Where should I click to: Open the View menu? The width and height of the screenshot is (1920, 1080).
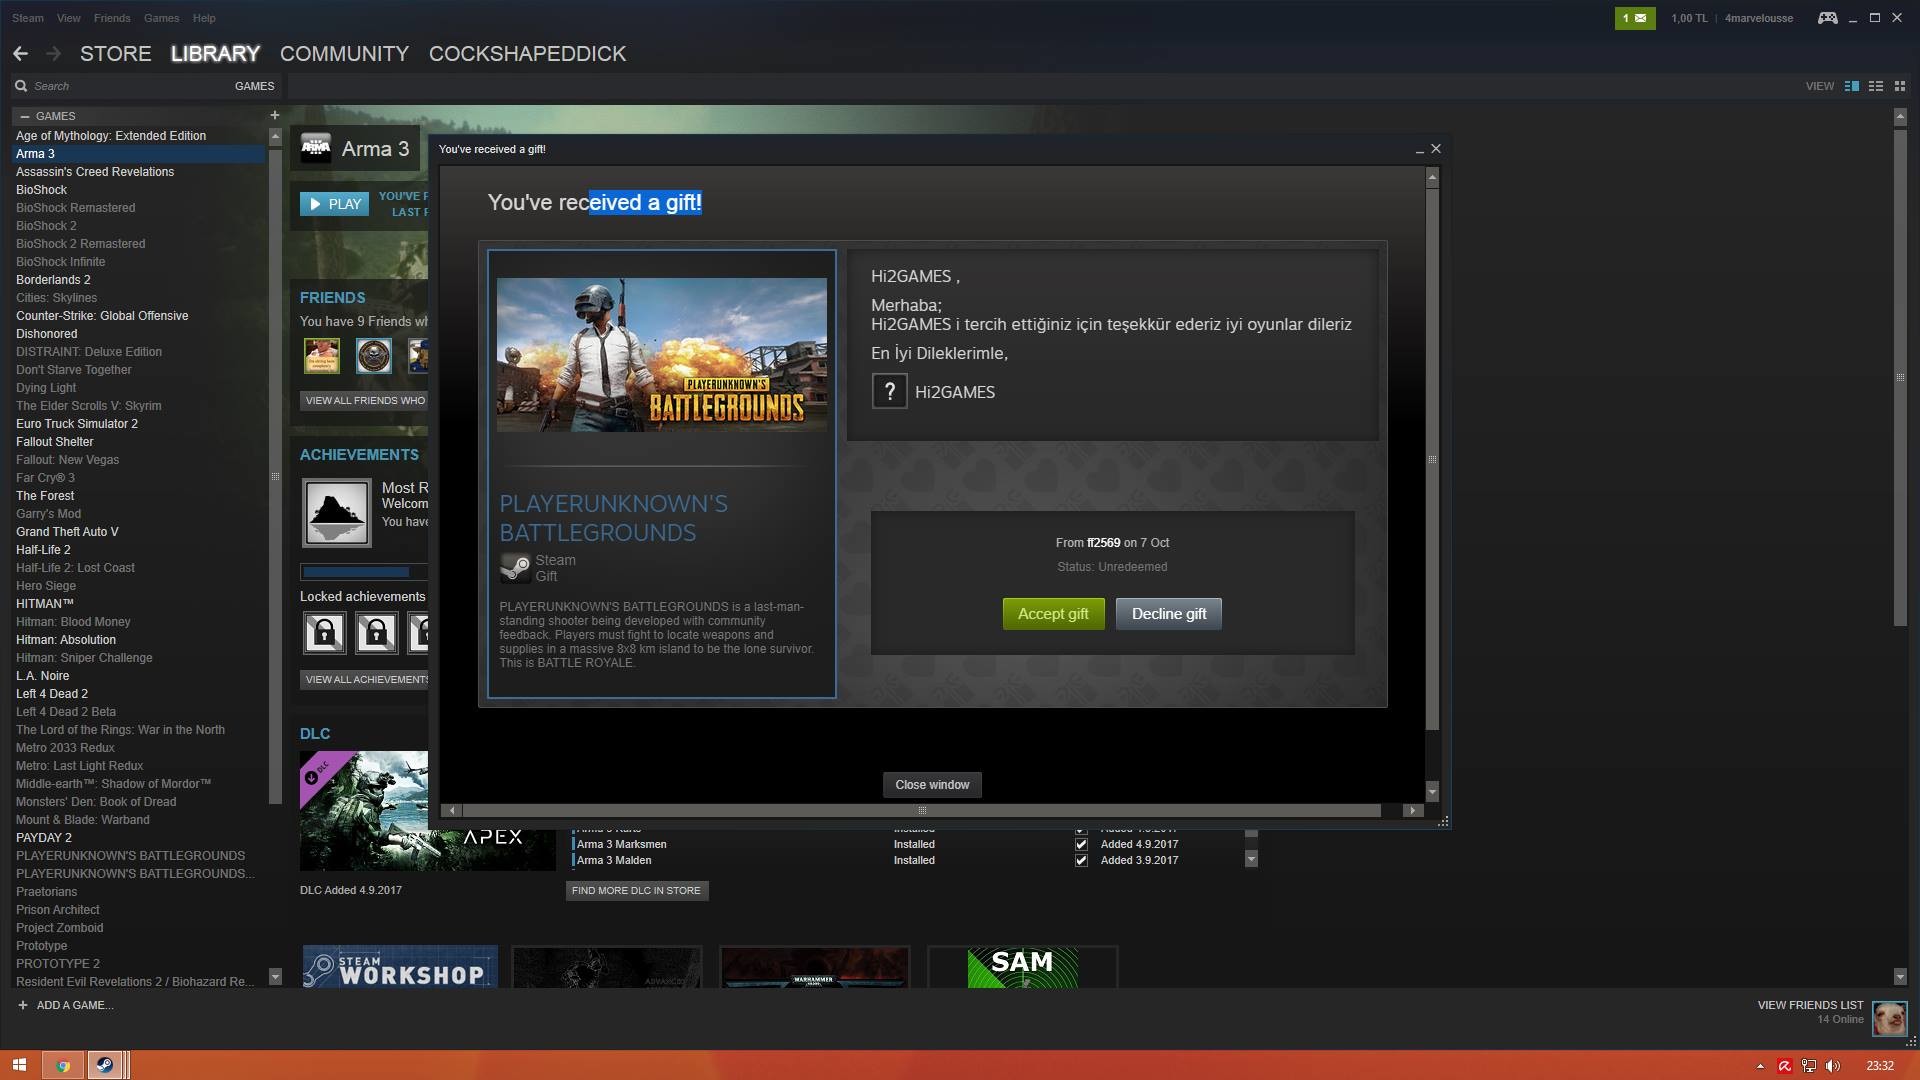(69, 18)
